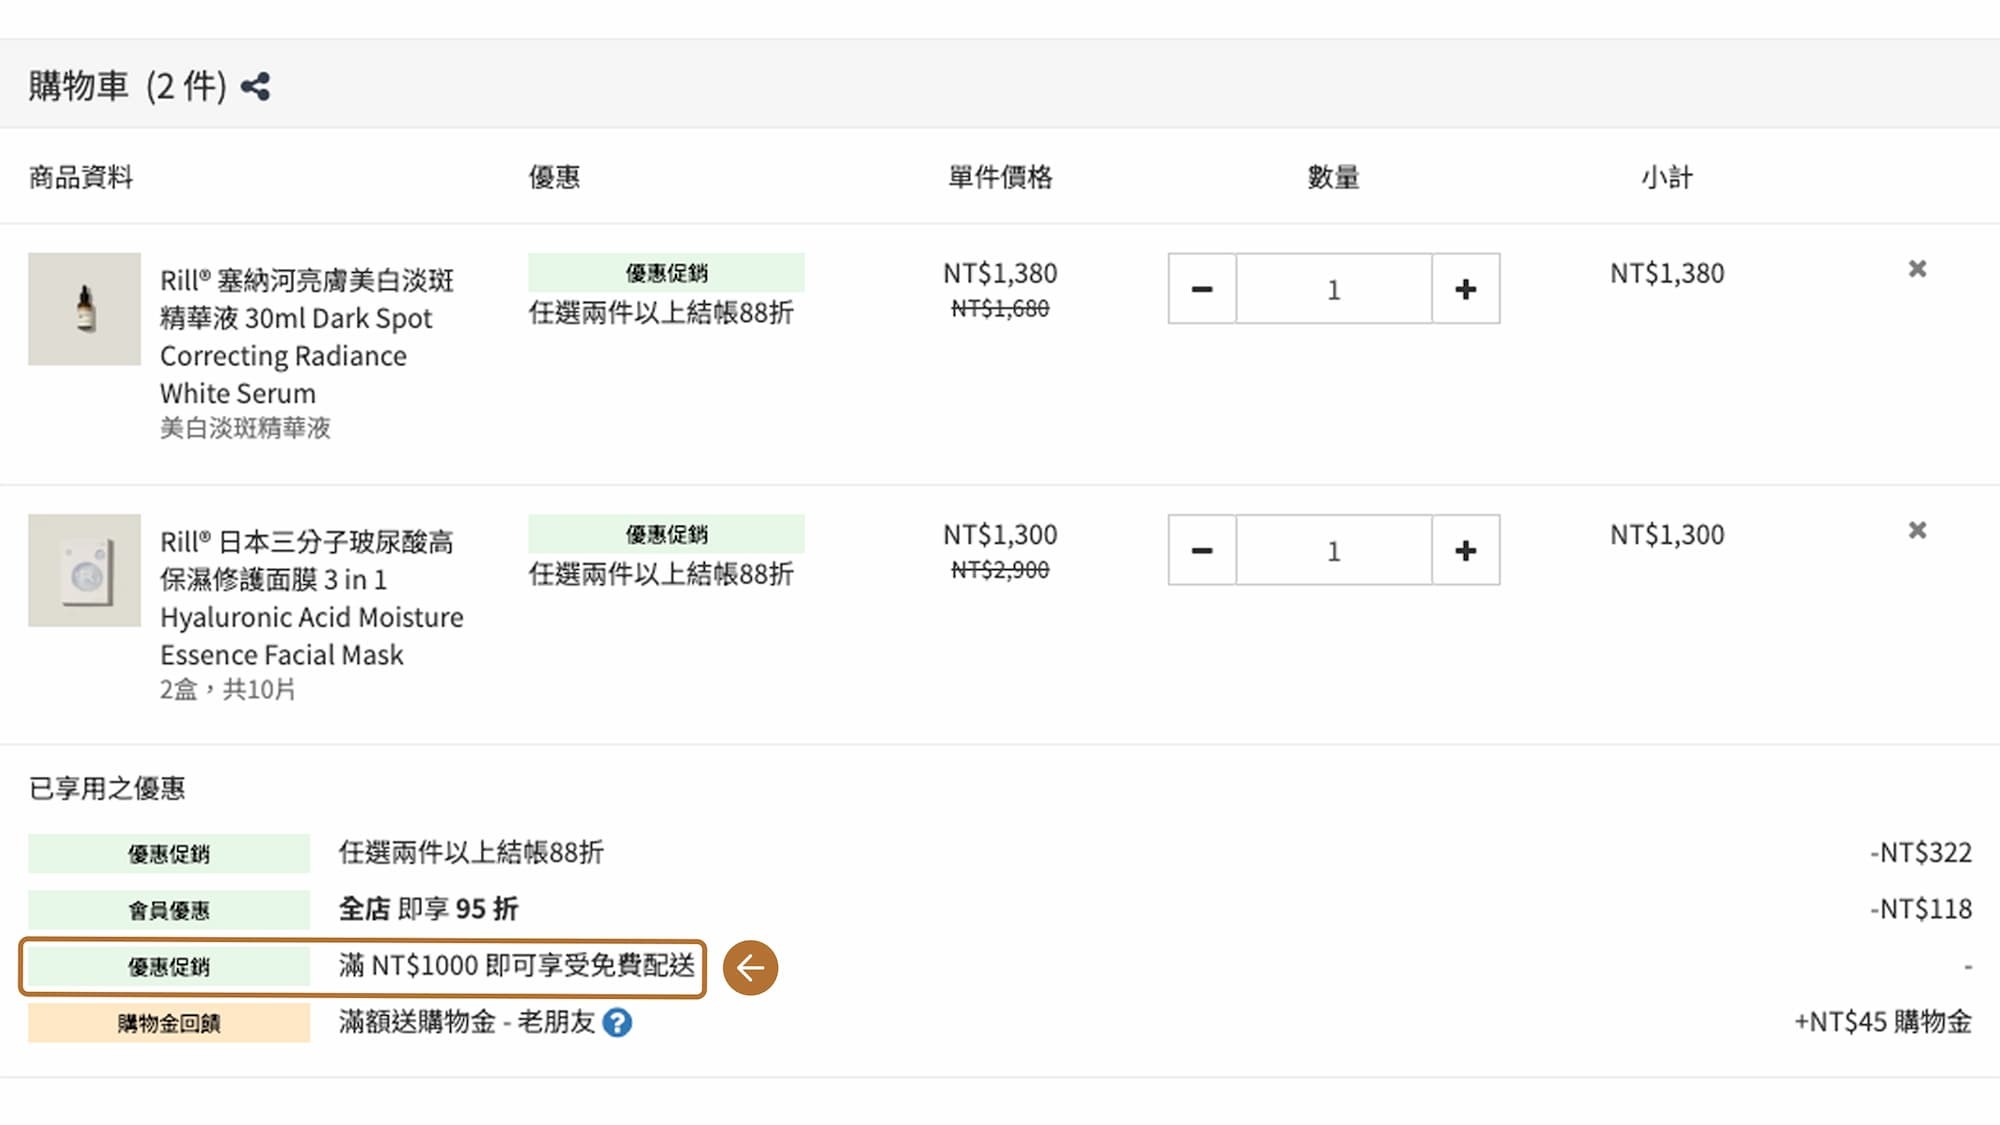
Task: Remove the Dark Spot serum from cart
Action: (x=1917, y=268)
